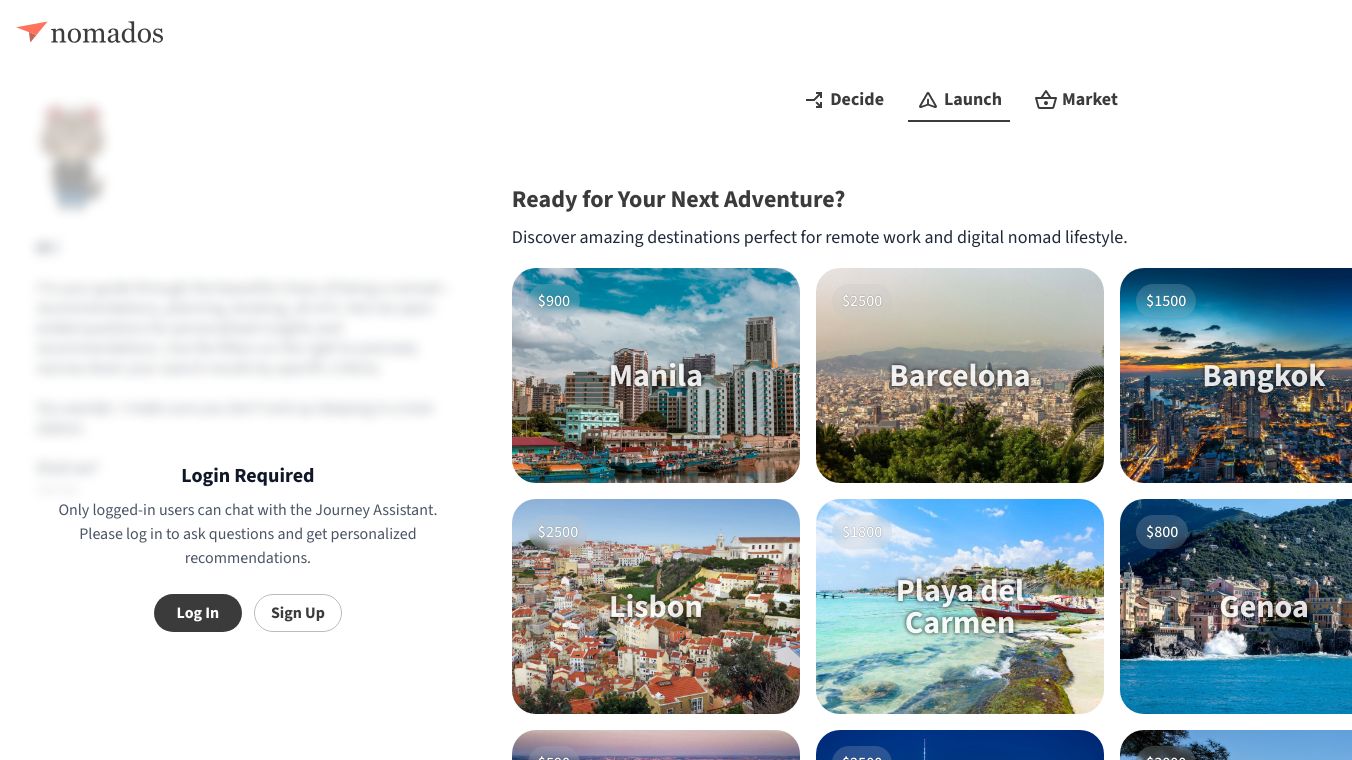Open the Manila destination card

[656, 375]
